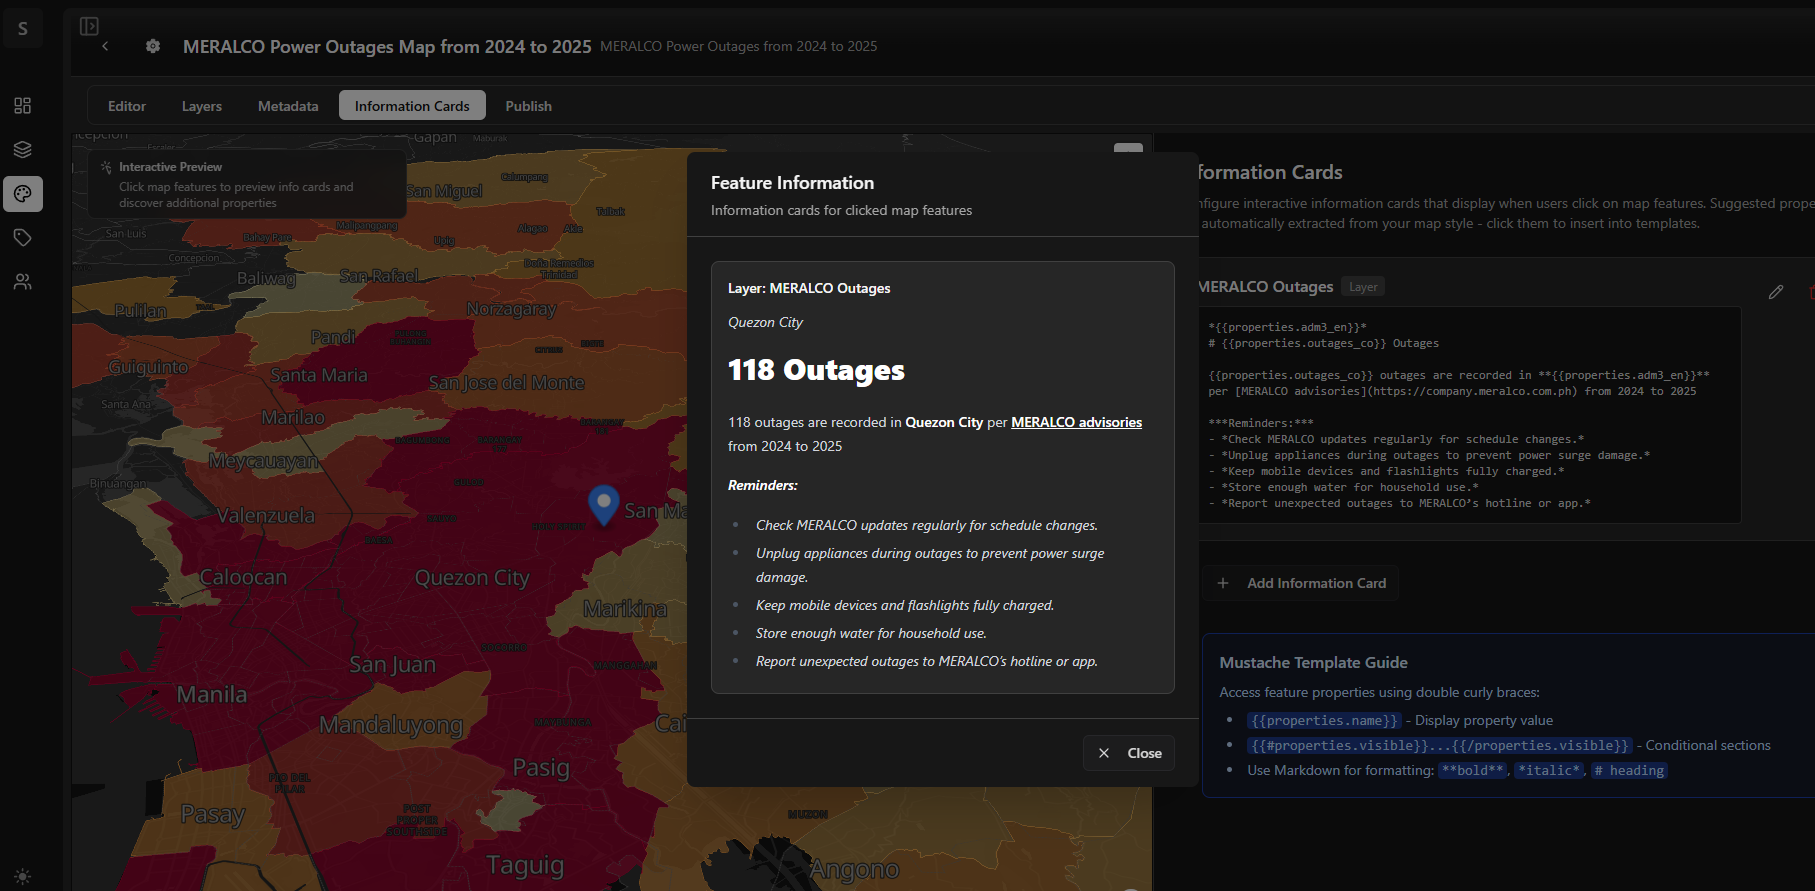Go back using the left chevron
1815x891 pixels.
pos(105,46)
